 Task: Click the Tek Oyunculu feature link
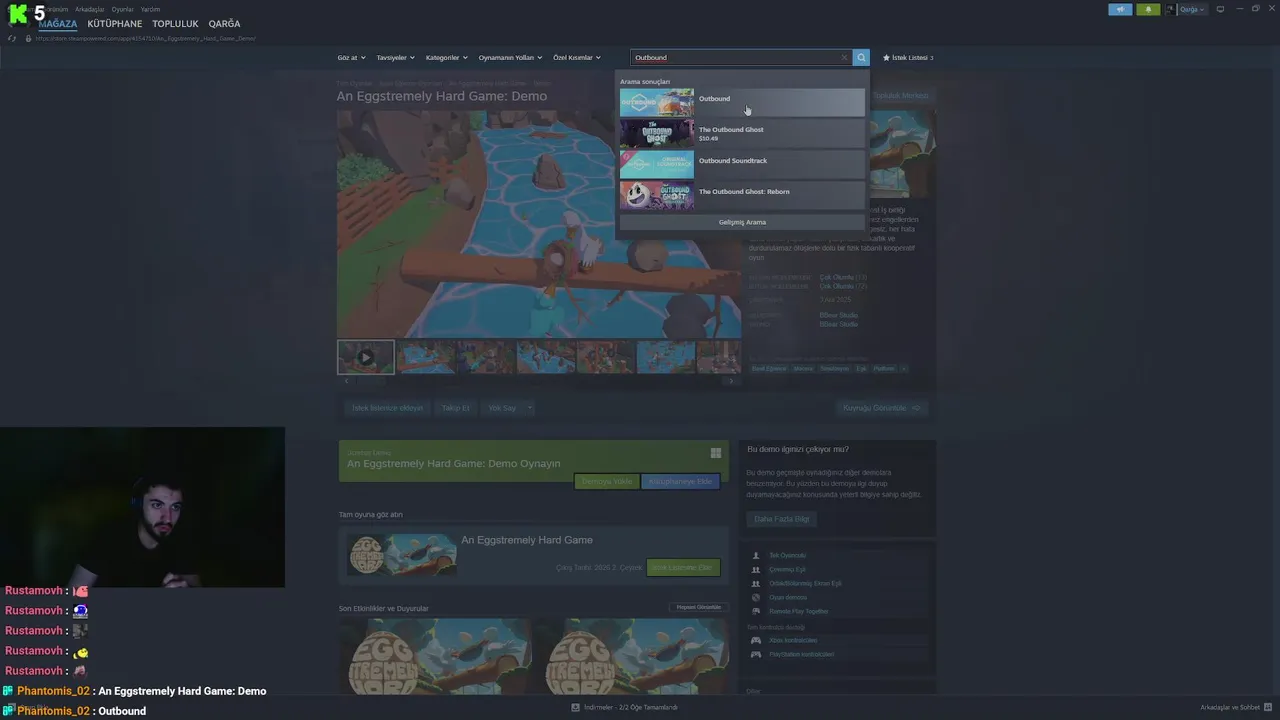787,555
